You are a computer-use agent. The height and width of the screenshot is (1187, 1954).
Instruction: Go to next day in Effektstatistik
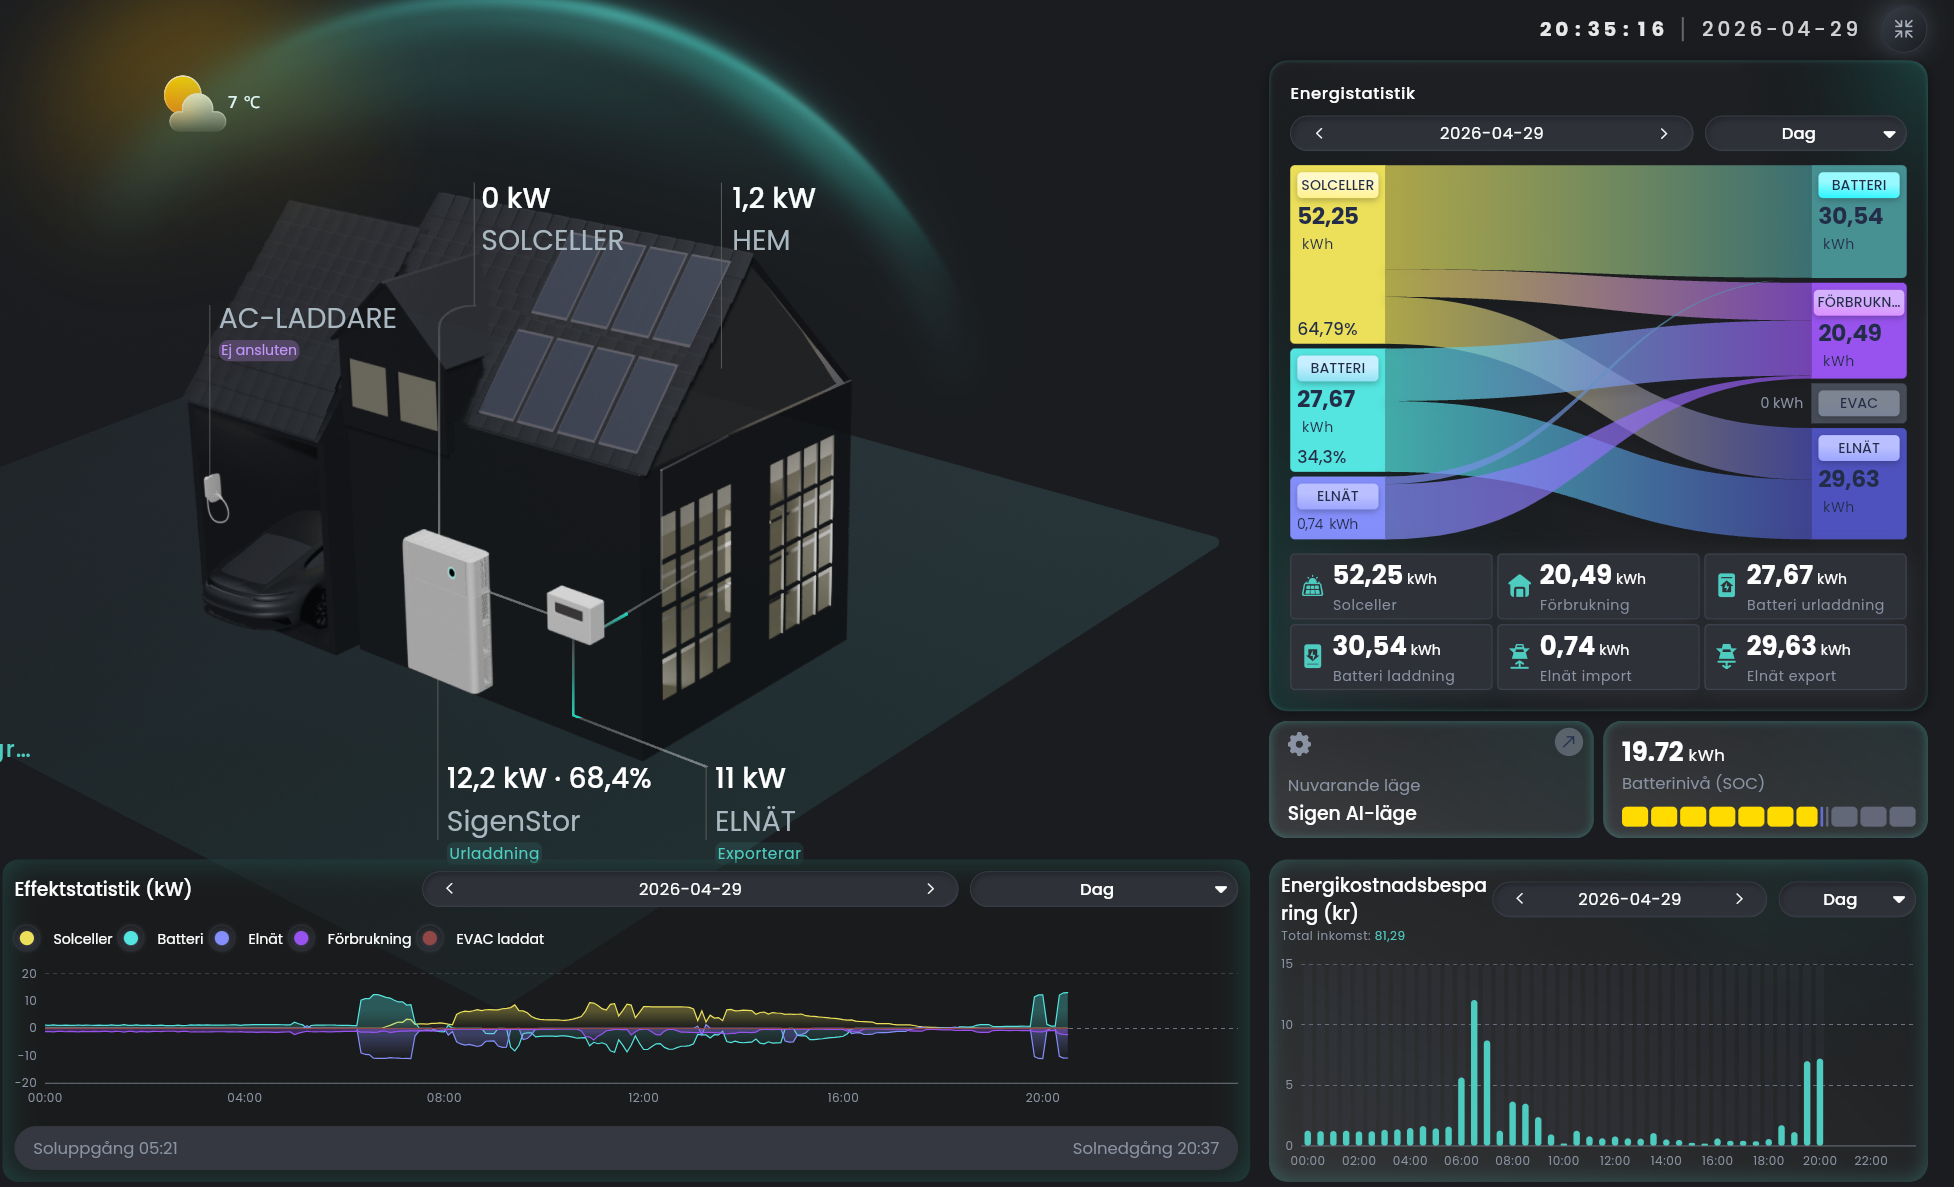coord(931,889)
